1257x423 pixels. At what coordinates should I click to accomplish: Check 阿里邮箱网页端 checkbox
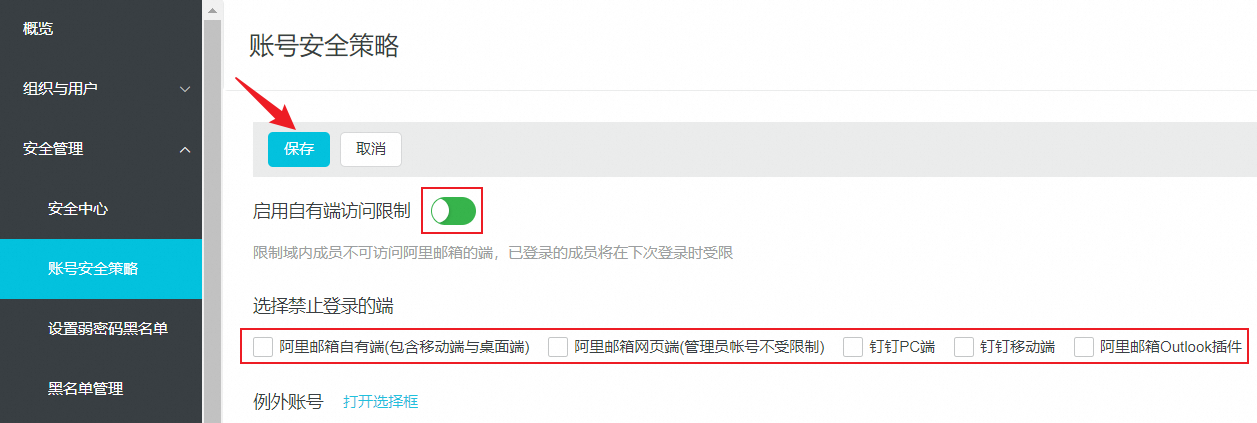558,347
